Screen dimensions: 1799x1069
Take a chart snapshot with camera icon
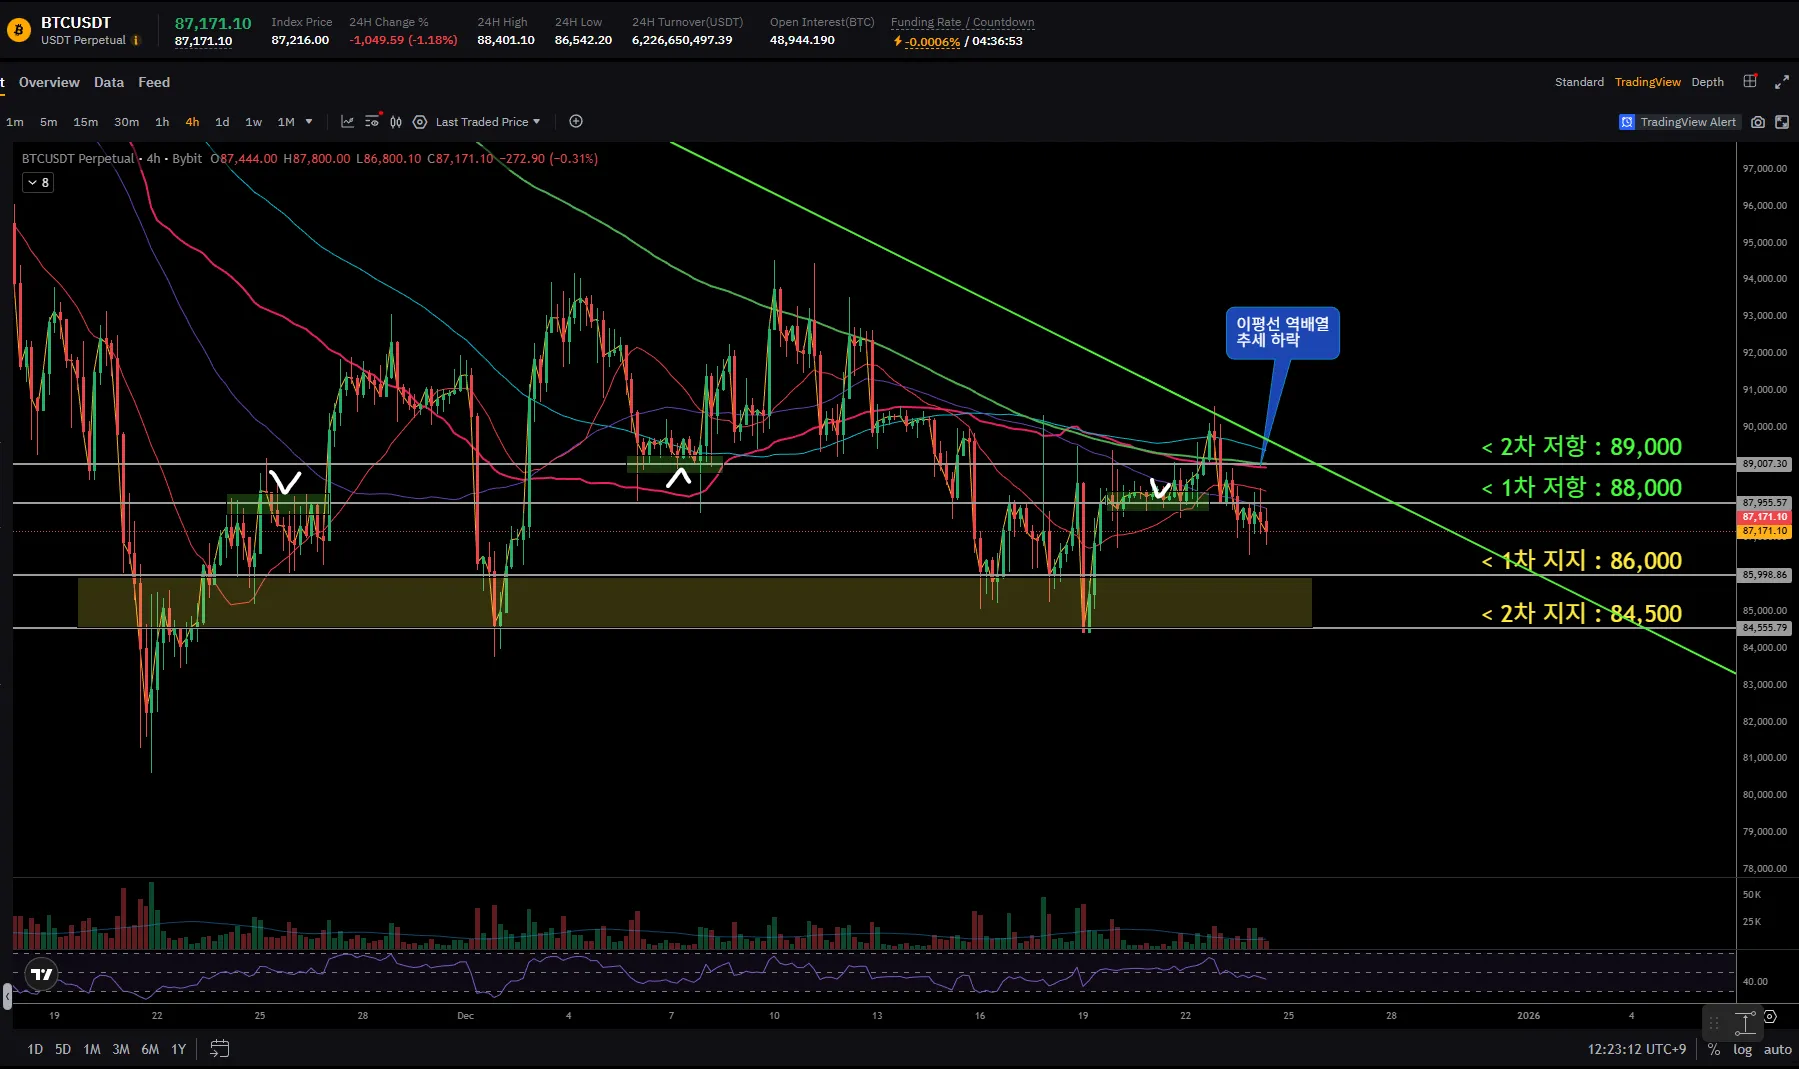(1758, 122)
